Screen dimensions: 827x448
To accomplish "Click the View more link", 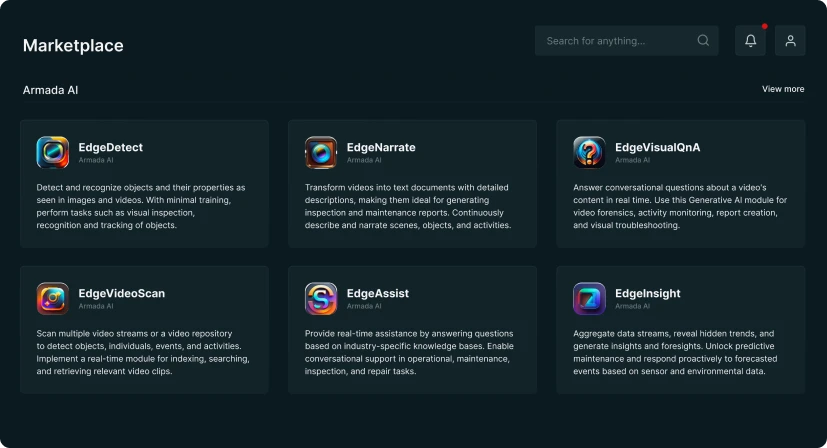I will 782,89.
